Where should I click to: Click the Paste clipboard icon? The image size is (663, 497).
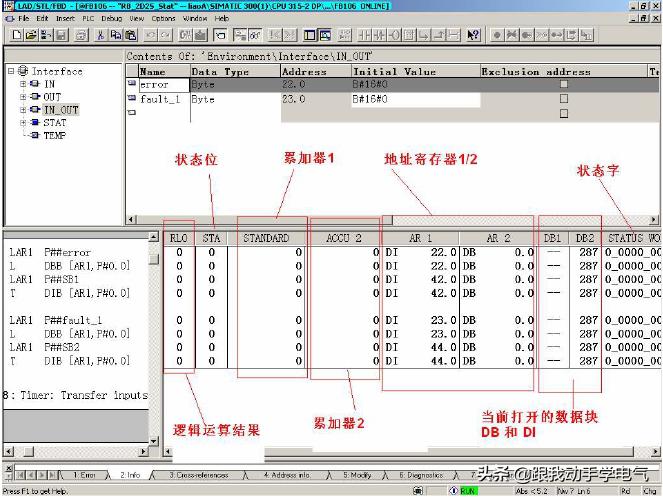tap(131, 35)
